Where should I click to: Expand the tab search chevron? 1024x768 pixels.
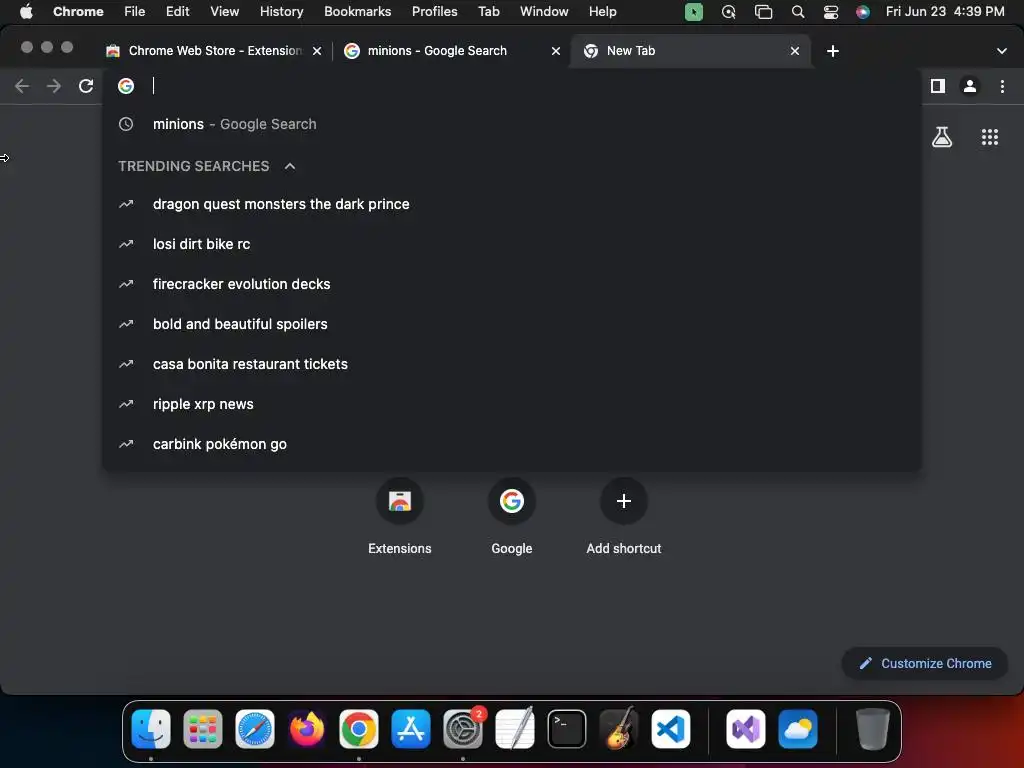point(1002,51)
